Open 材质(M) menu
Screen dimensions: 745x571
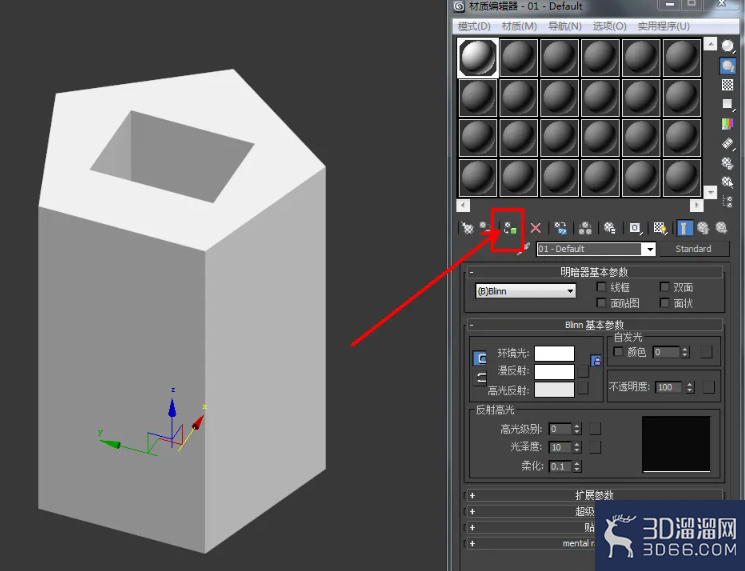click(519, 26)
